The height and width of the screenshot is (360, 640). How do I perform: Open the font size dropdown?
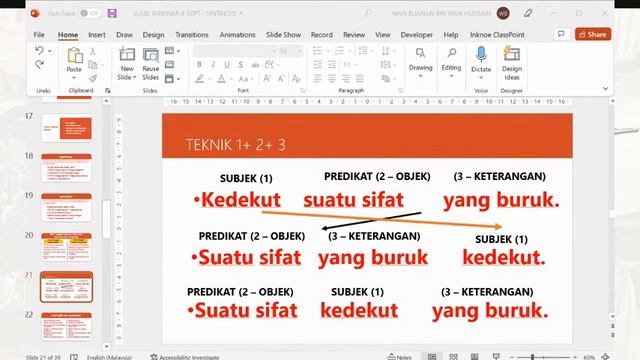pos(300,51)
